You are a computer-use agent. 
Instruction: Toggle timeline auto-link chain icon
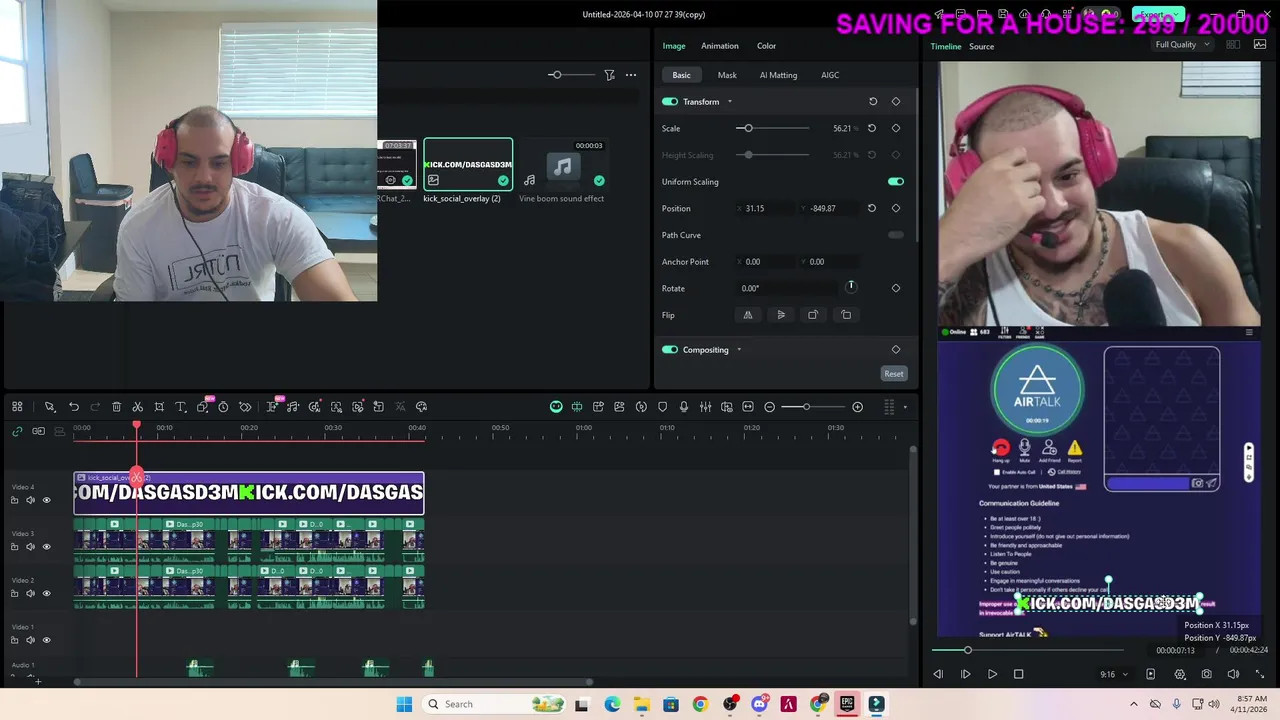17,431
